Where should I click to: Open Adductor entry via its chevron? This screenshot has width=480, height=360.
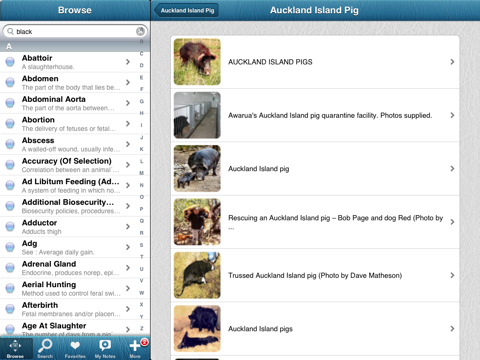[128, 227]
